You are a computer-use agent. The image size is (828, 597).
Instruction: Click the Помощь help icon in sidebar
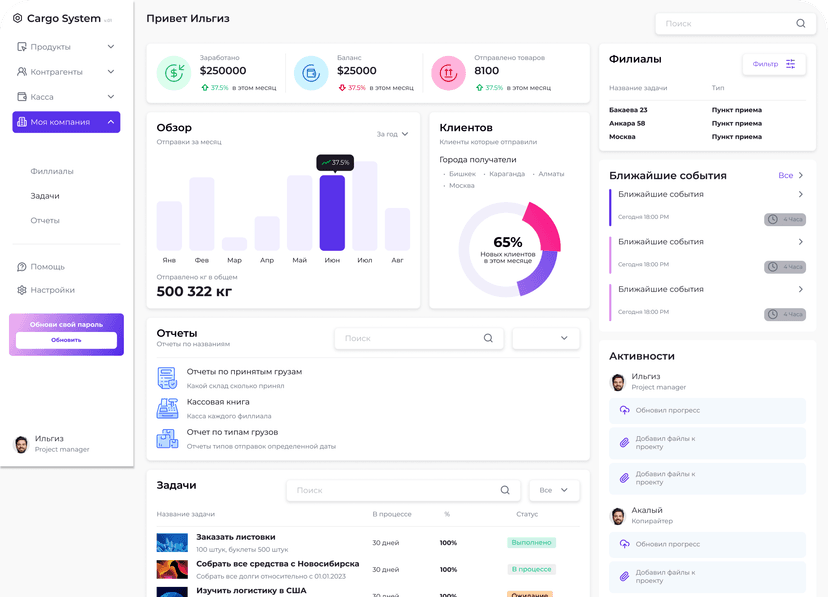[x=22, y=267]
